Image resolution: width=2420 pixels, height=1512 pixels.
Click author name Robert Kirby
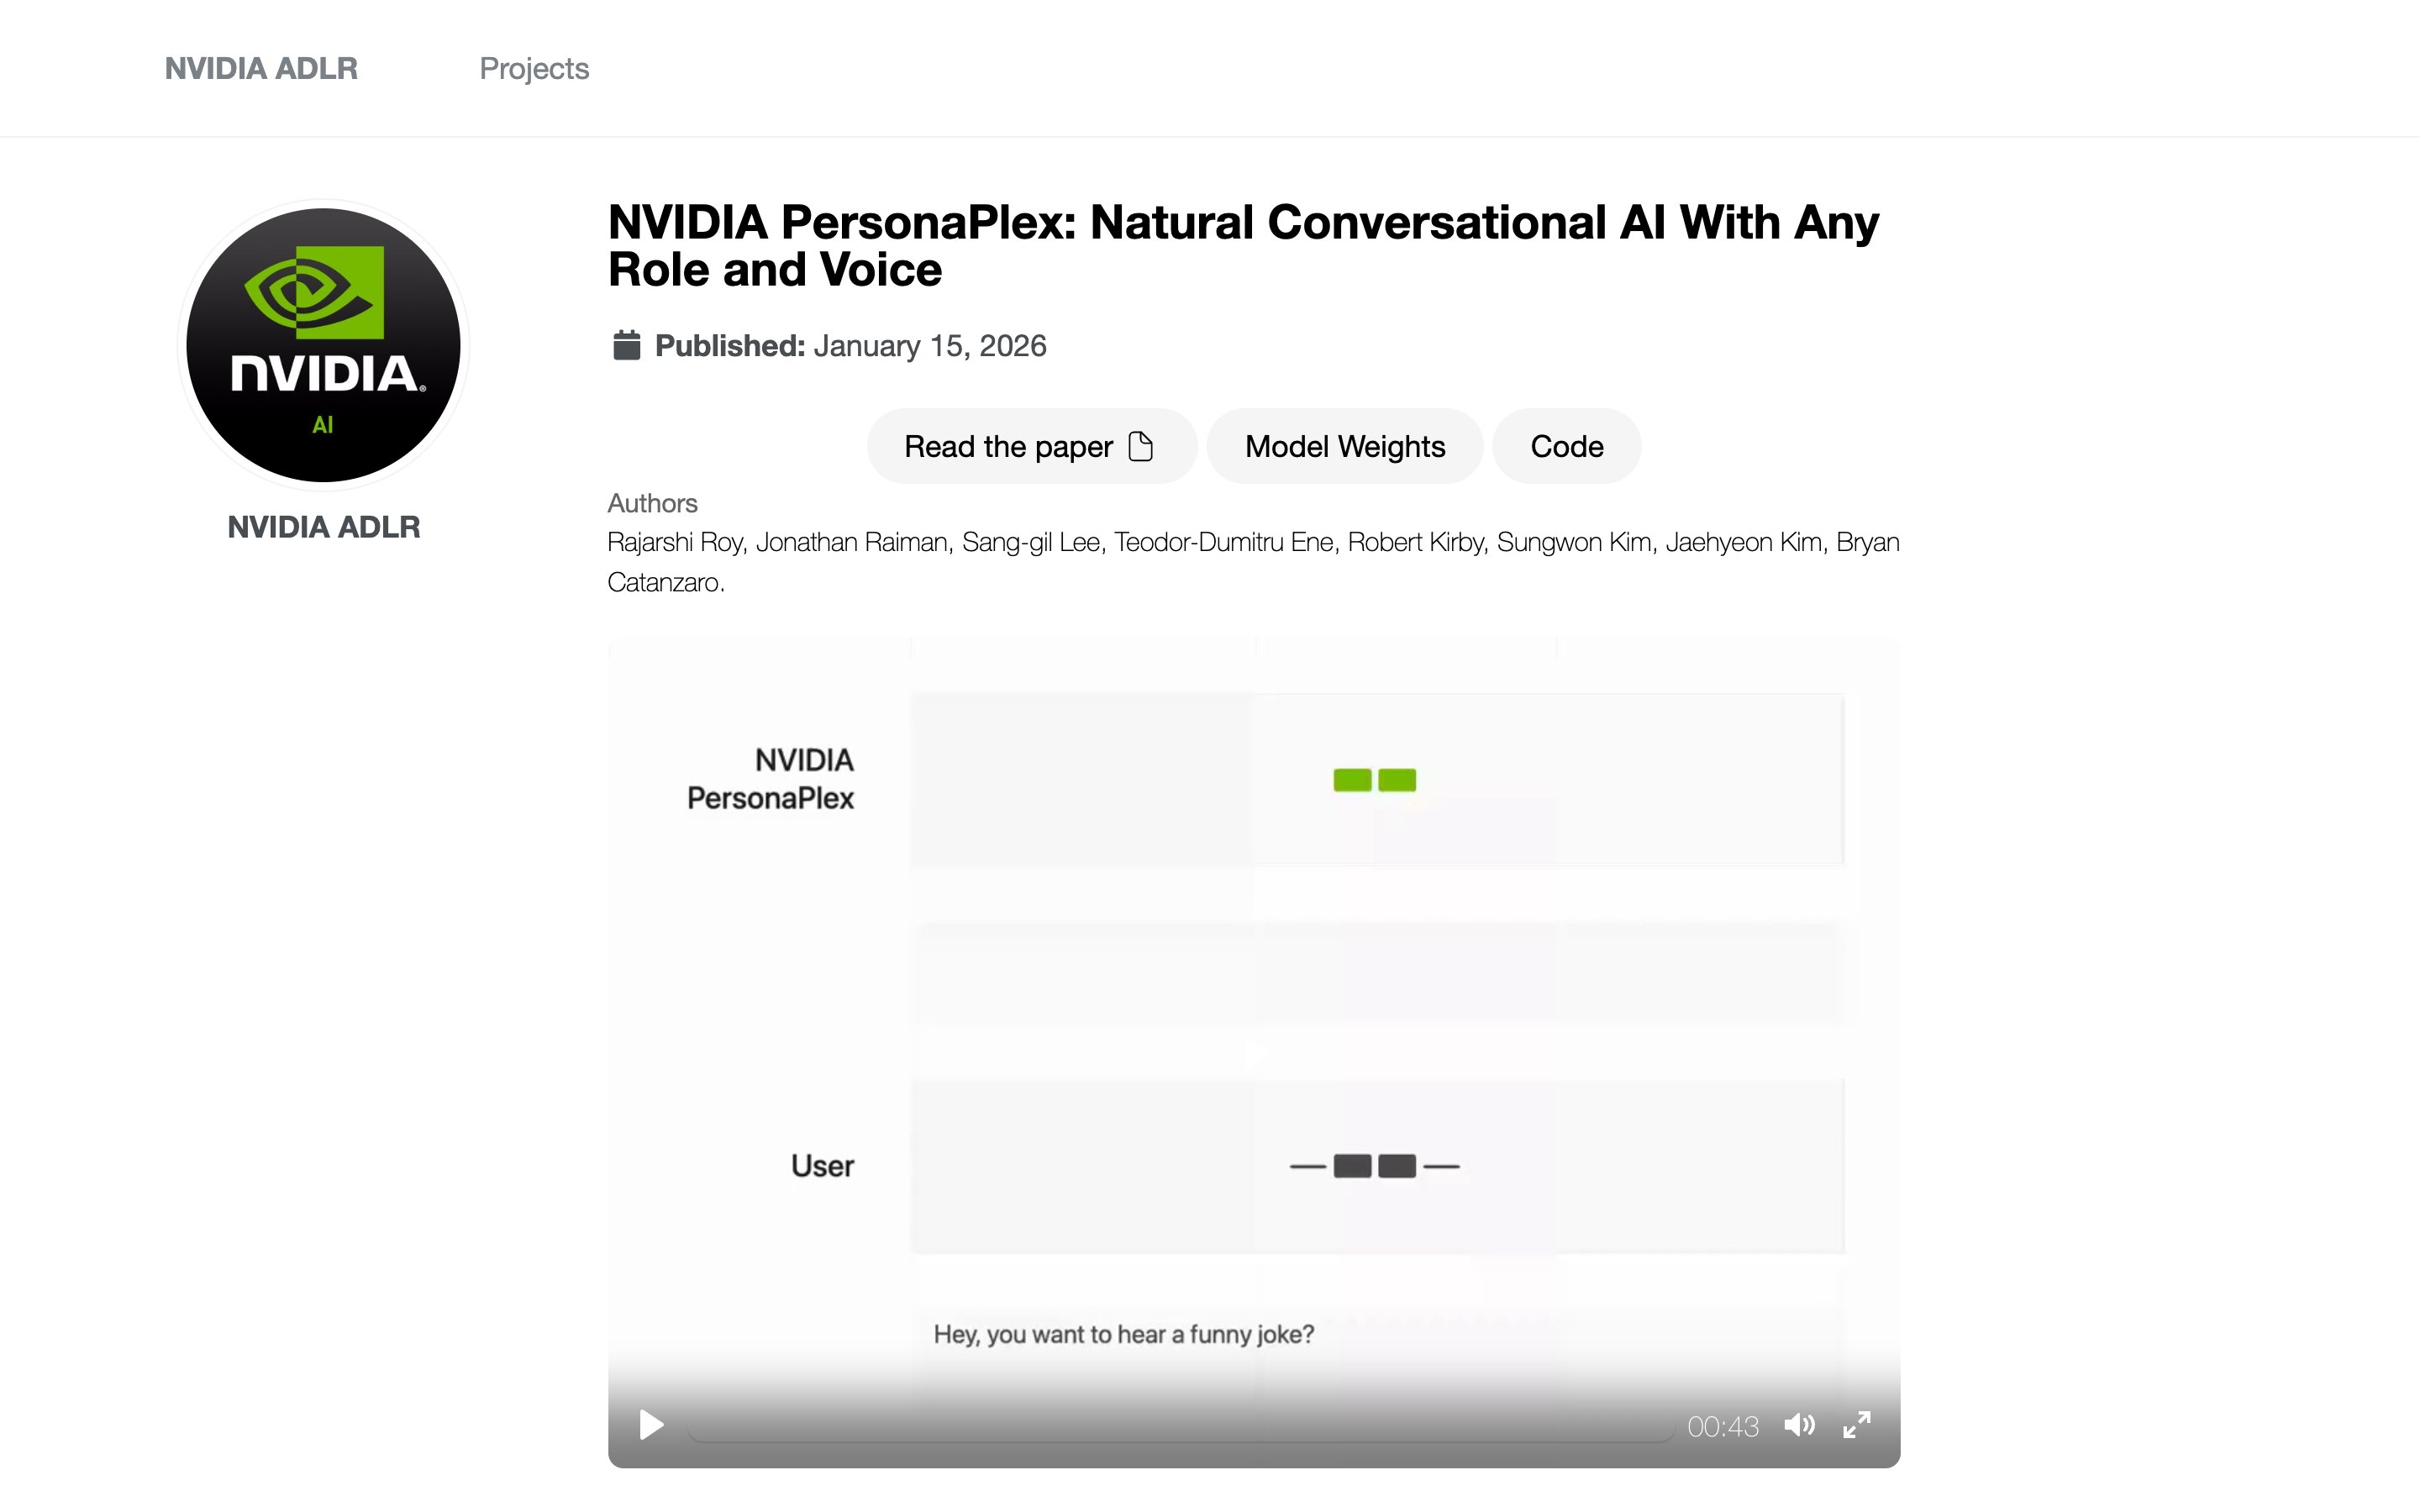coord(1415,542)
